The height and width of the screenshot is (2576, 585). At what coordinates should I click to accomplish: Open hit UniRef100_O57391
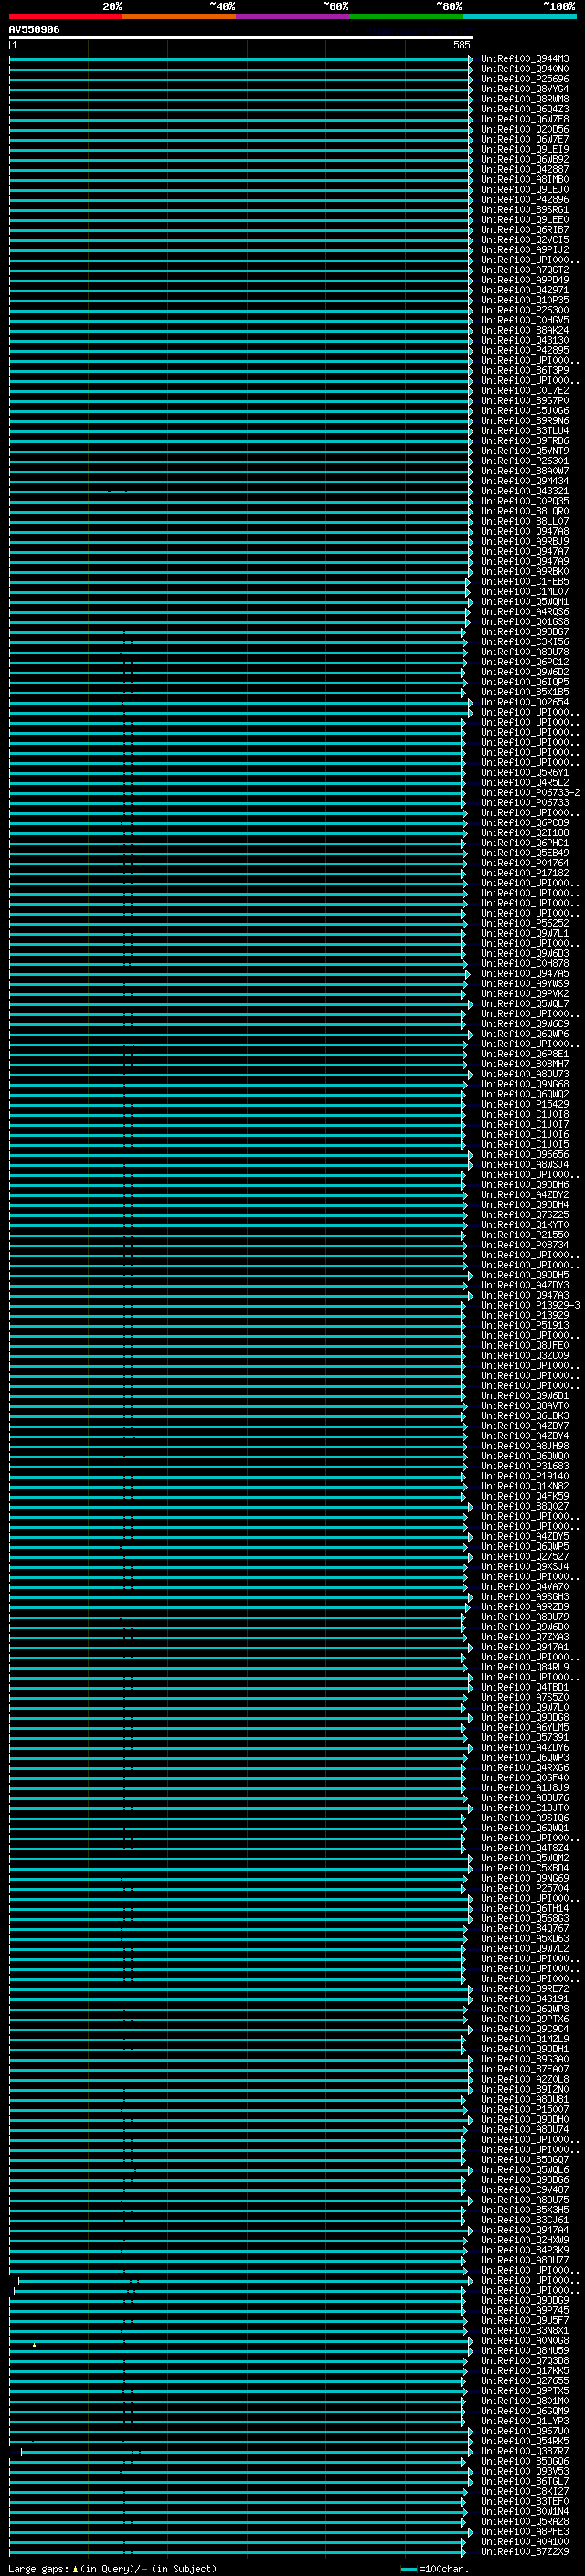pyautogui.click(x=525, y=1738)
